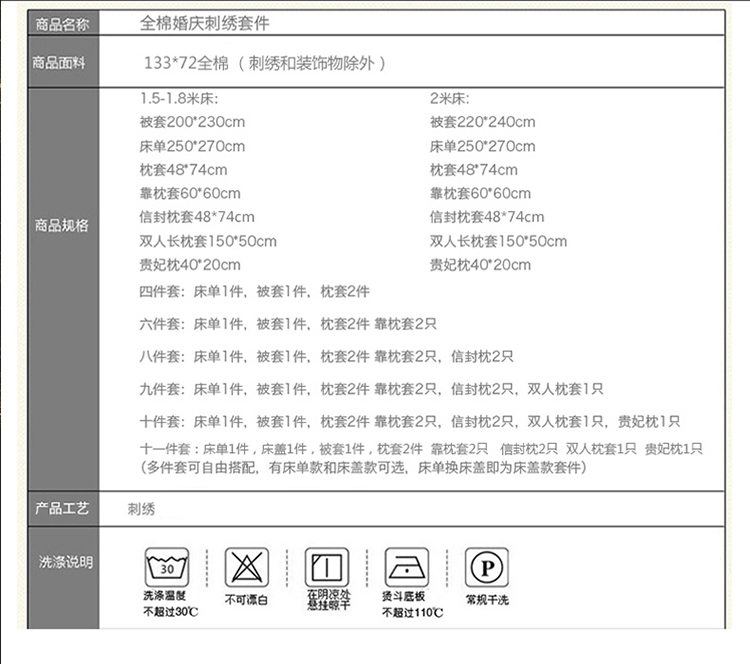Select the 商品规格 header cell
750x664 pixels.
(x=61, y=225)
